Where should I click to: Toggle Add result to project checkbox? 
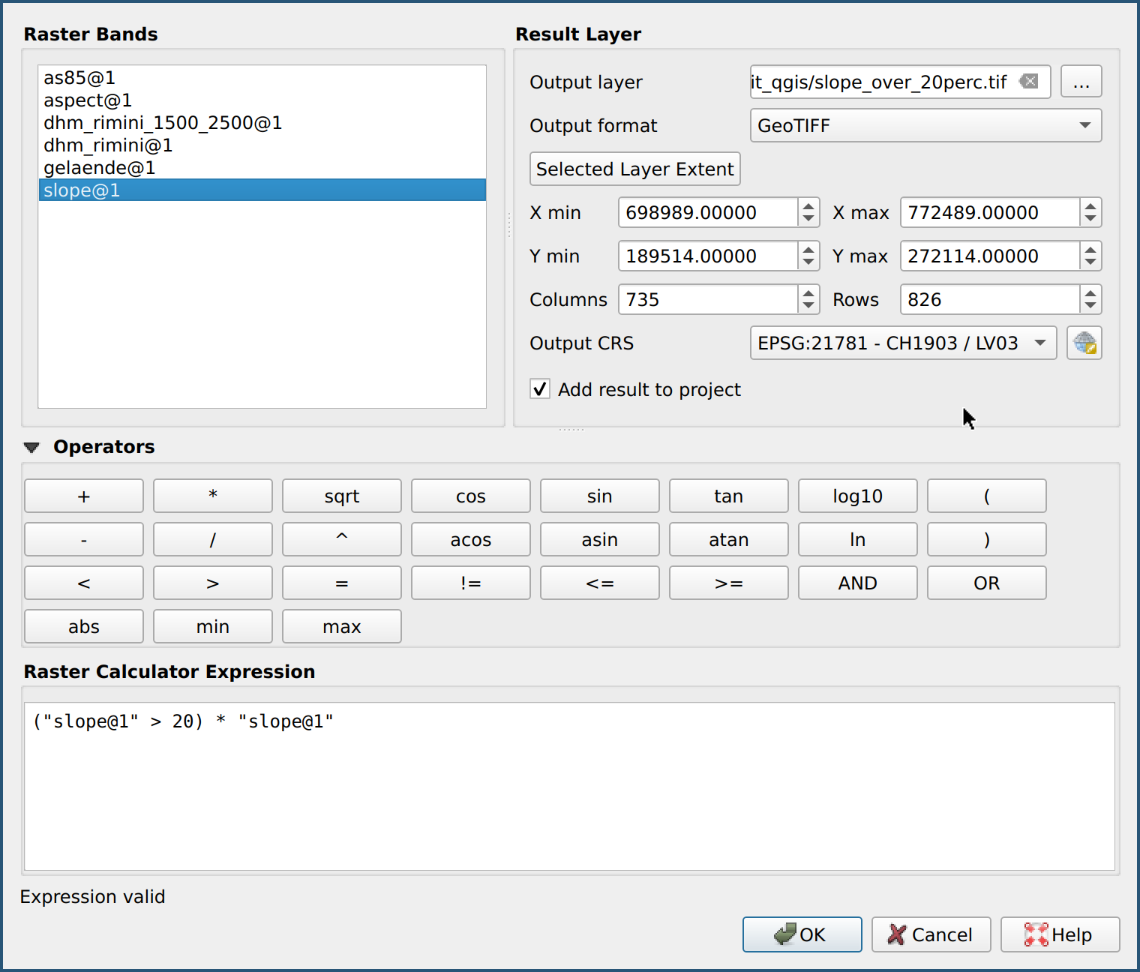(x=540, y=389)
